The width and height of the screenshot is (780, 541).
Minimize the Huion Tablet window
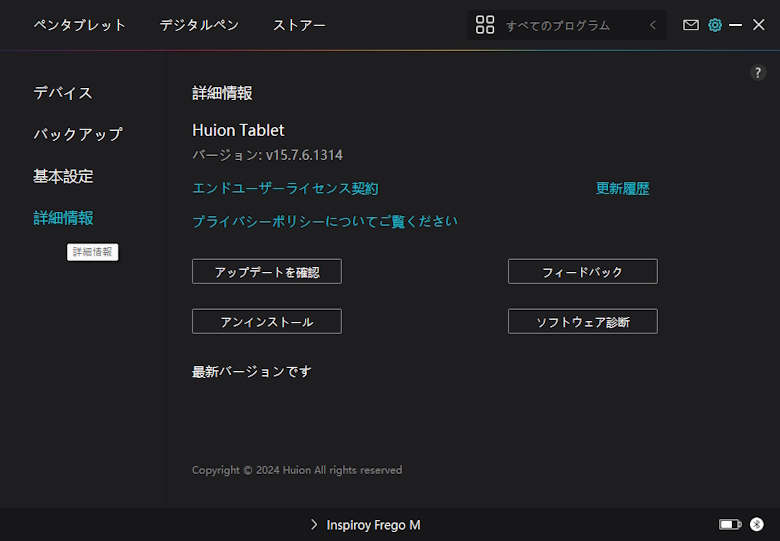click(737, 25)
